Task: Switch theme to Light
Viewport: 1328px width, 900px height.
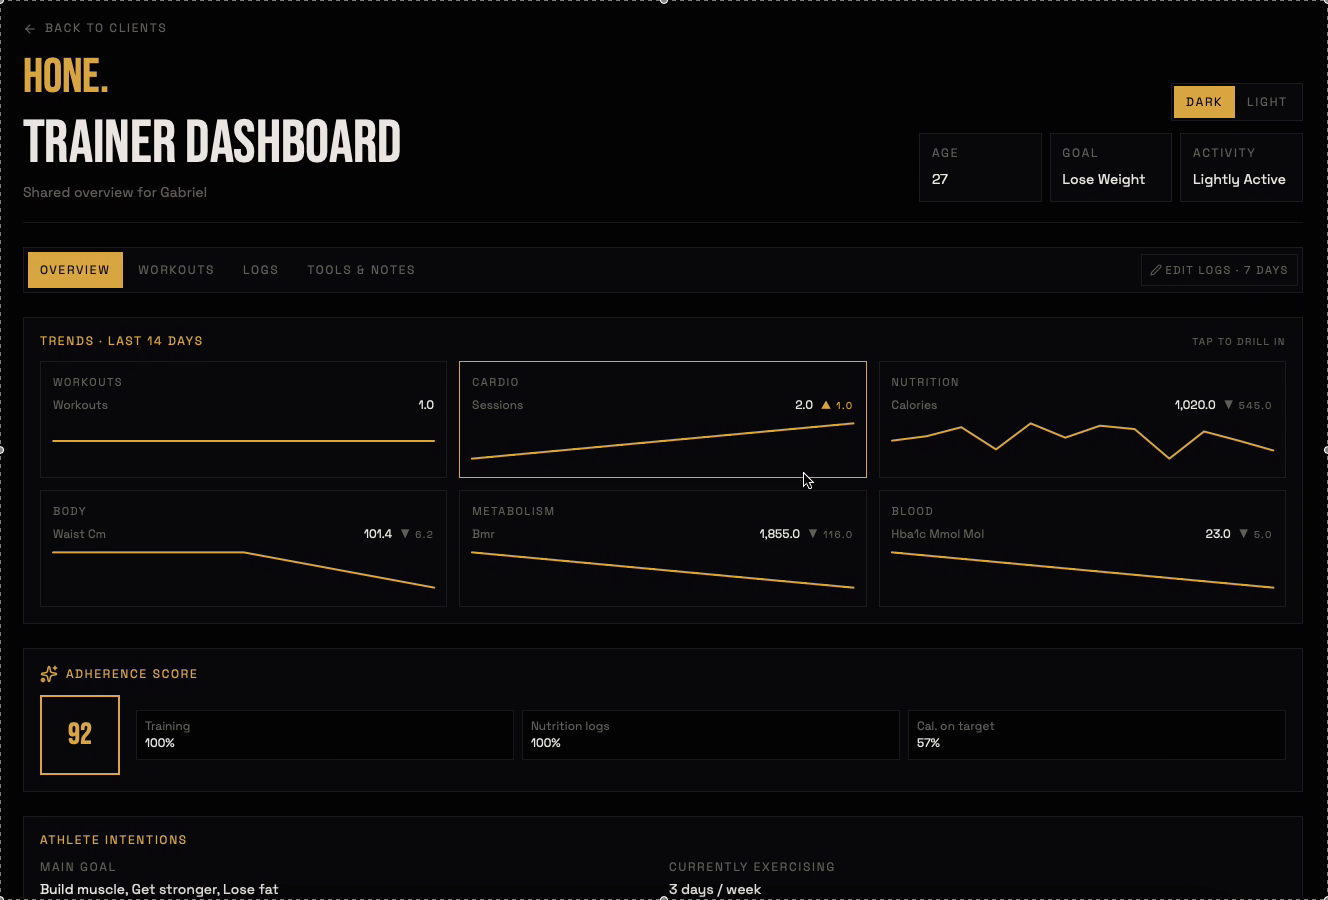Action: pos(1267,102)
